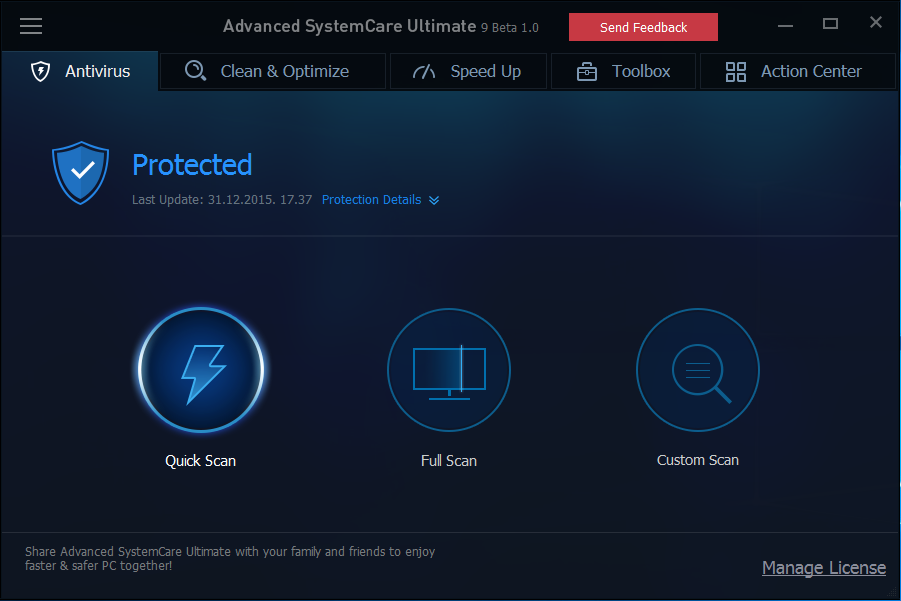This screenshot has width=901, height=601.
Task: Click the Clean & Optimize magnifier icon
Action: (195, 71)
